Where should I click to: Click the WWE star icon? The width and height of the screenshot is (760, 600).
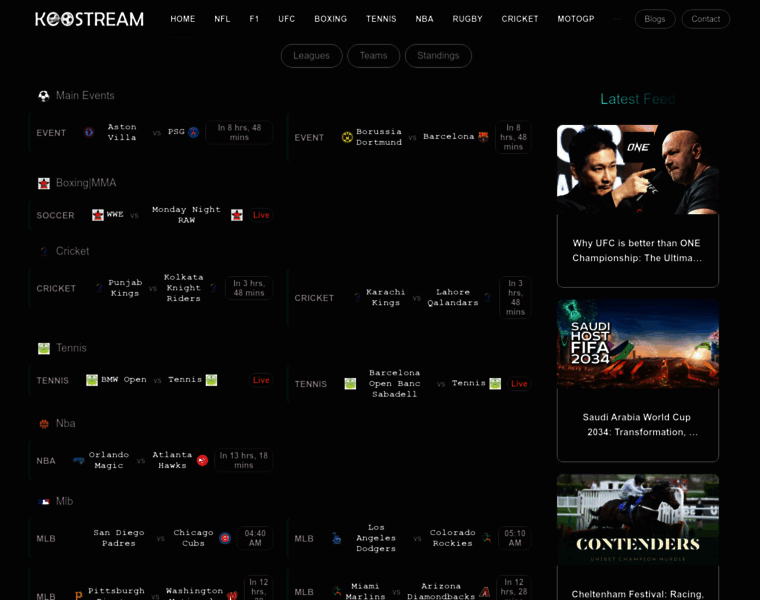[98, 215]
